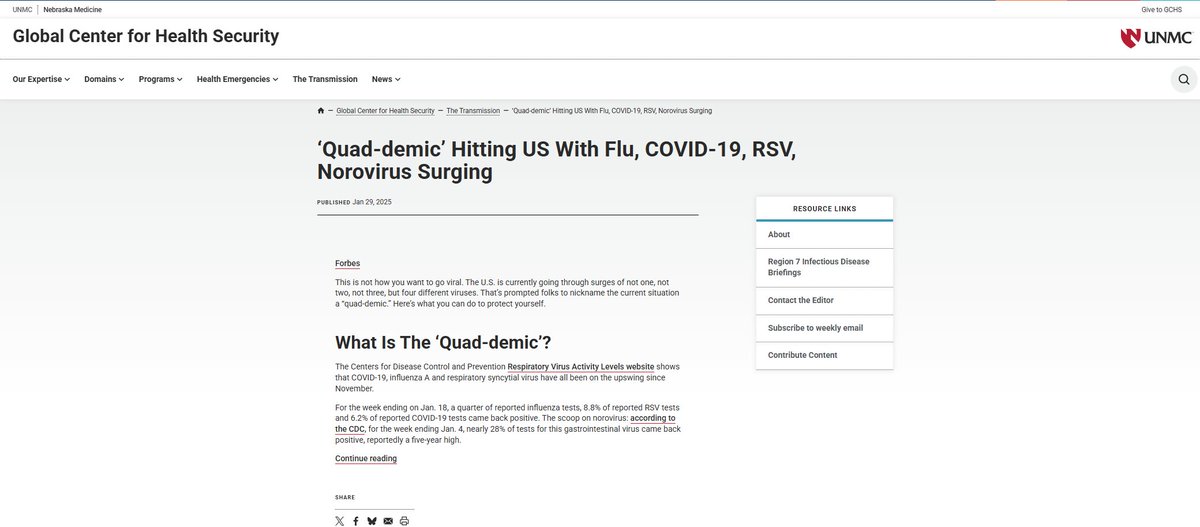Screen dimensions: 1200x527
Task: Open the Give to GCHS link
Action: (1161, 9)
